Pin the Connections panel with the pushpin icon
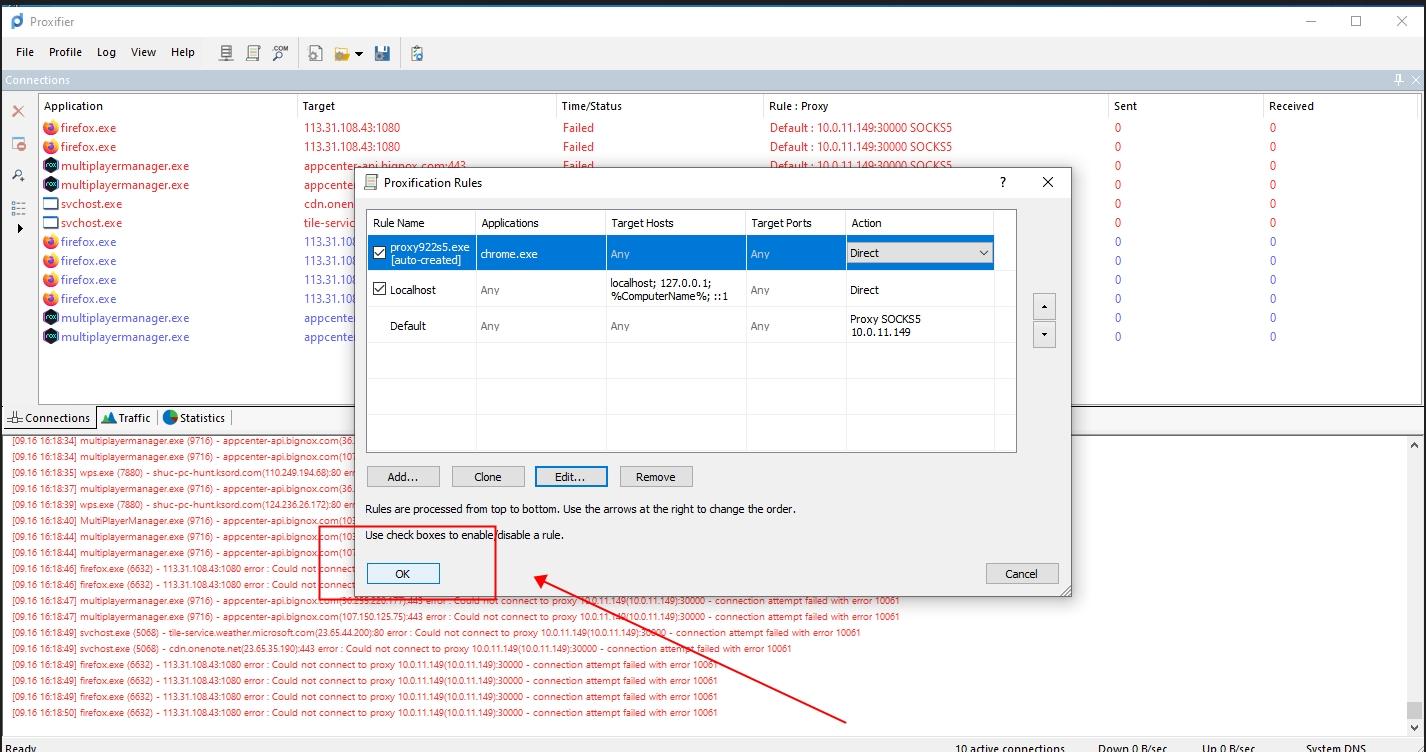1426x752 pixels. [1399, 80]
